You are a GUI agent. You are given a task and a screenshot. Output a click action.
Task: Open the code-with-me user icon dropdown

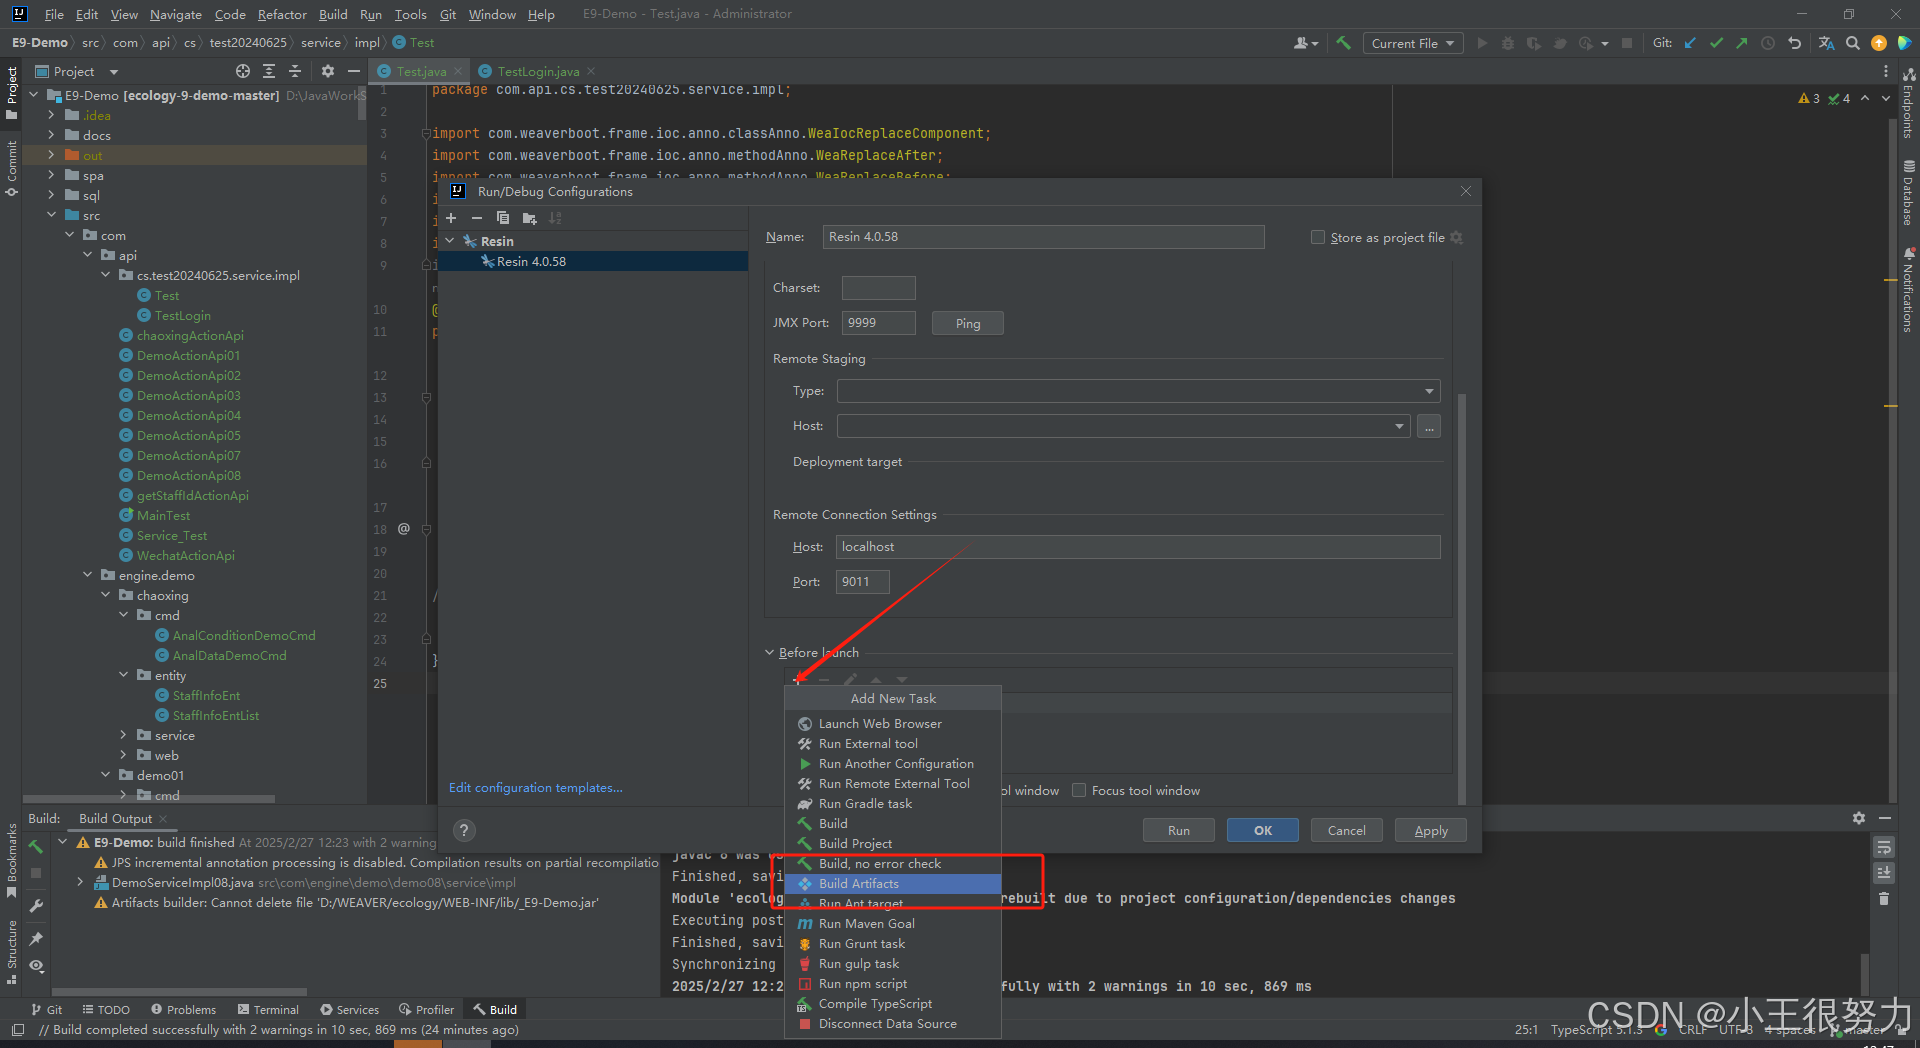tap(1306, 43)
